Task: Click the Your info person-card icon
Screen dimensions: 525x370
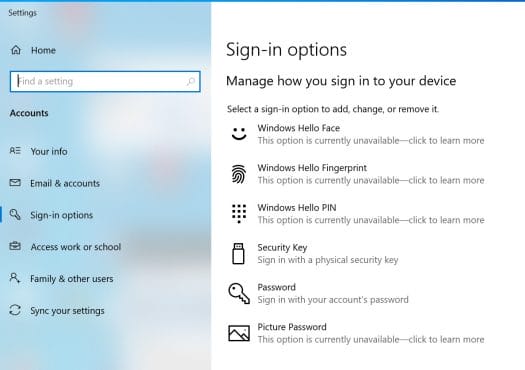Action: point(15,151)
